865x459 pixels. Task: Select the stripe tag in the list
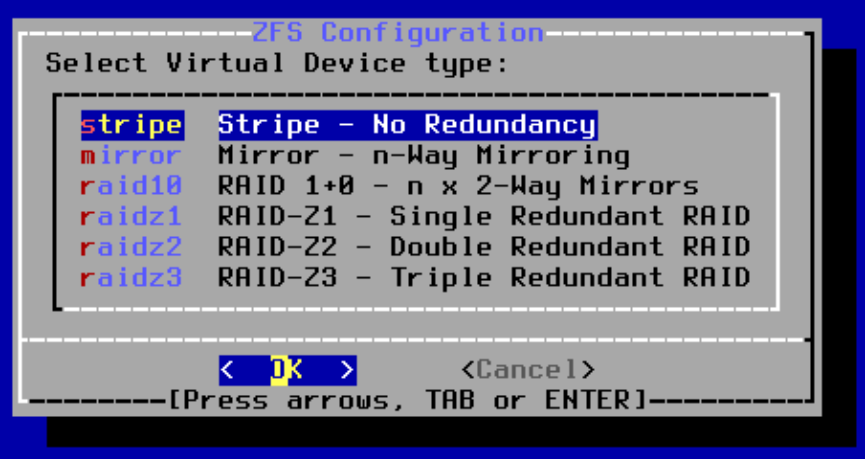coord(132,125)
